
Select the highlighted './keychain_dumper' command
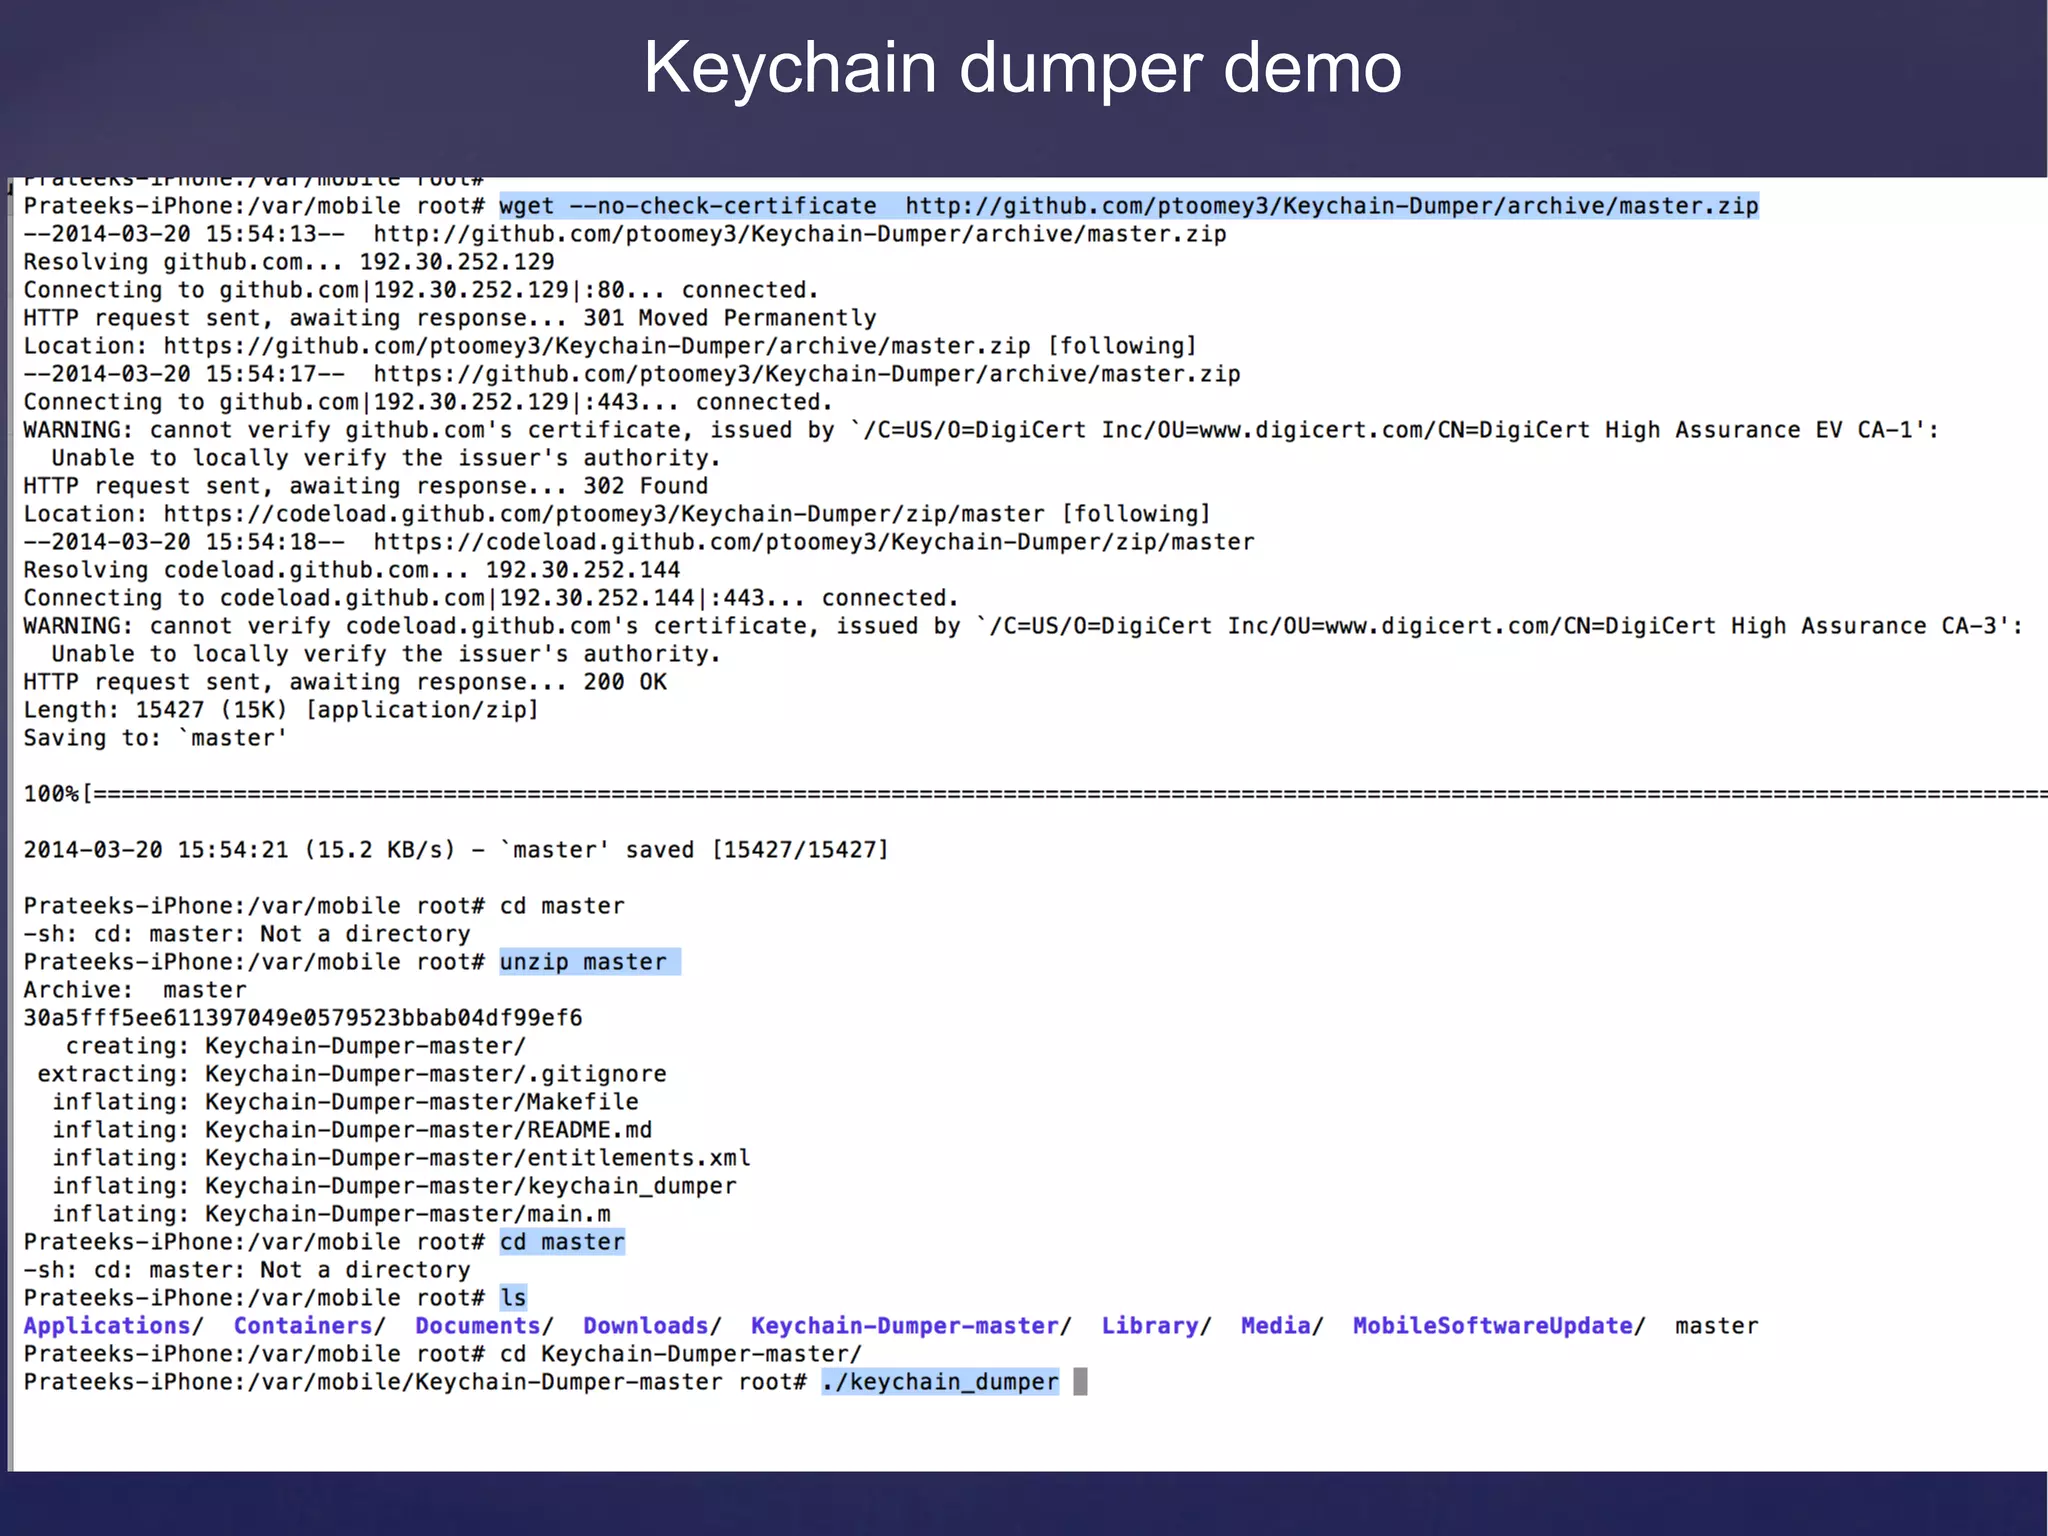click(940, 1382)
